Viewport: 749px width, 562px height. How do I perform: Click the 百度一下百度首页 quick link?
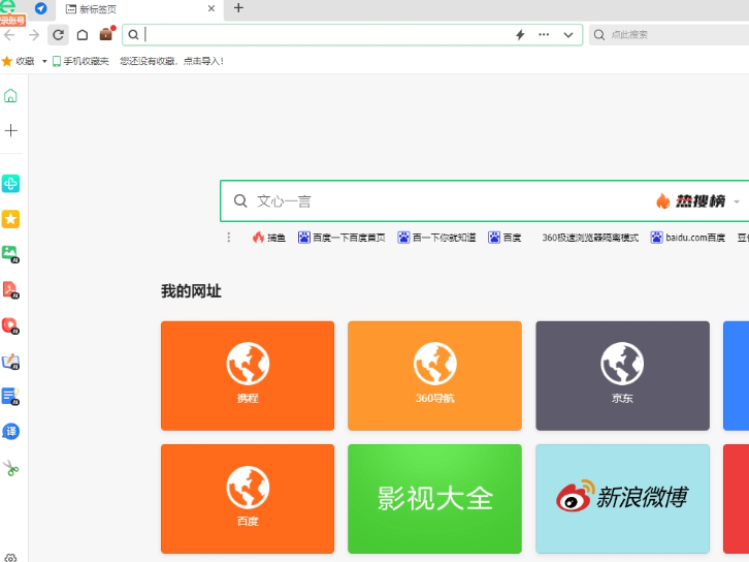[342, 237]
